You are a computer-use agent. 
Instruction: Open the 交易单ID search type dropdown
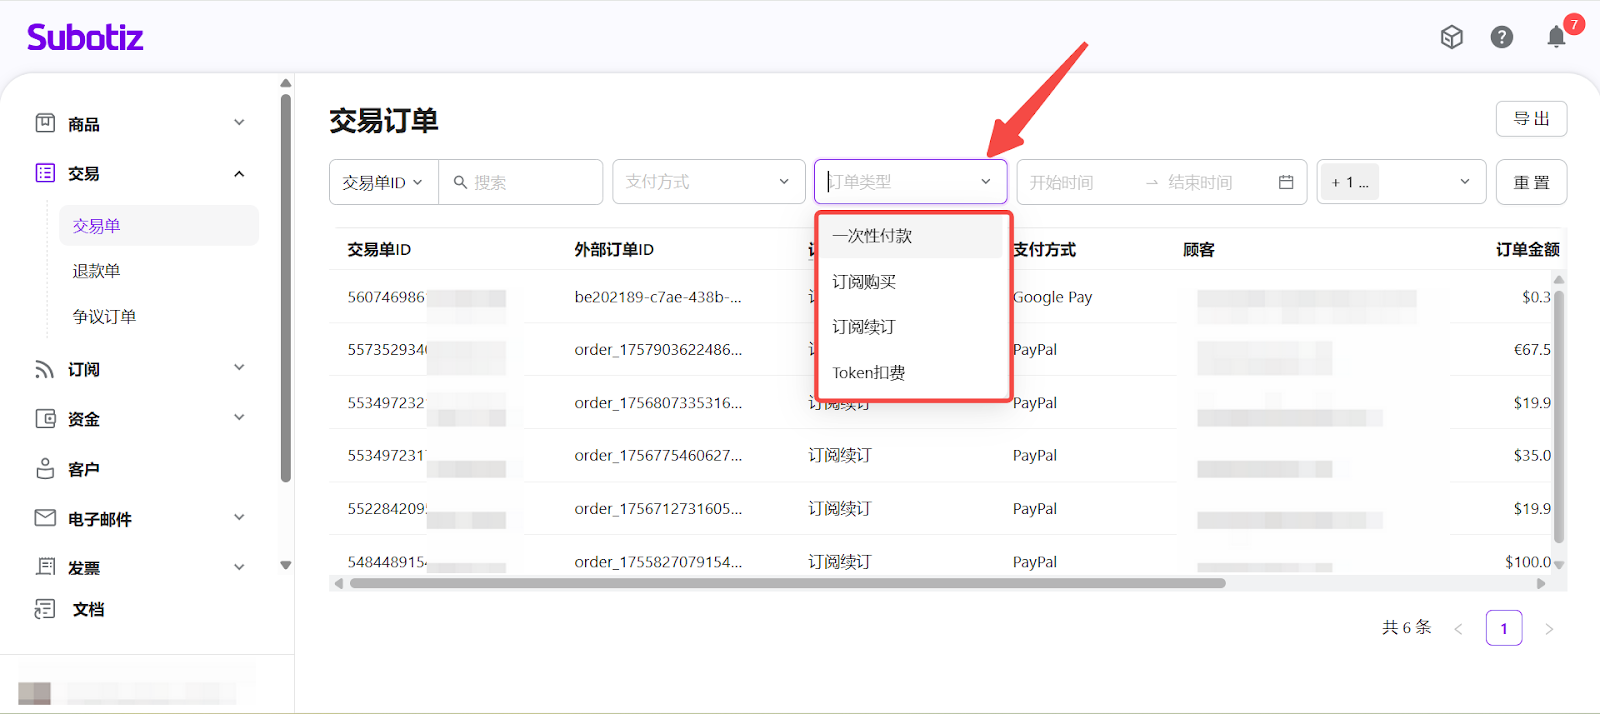pos(383,182)
